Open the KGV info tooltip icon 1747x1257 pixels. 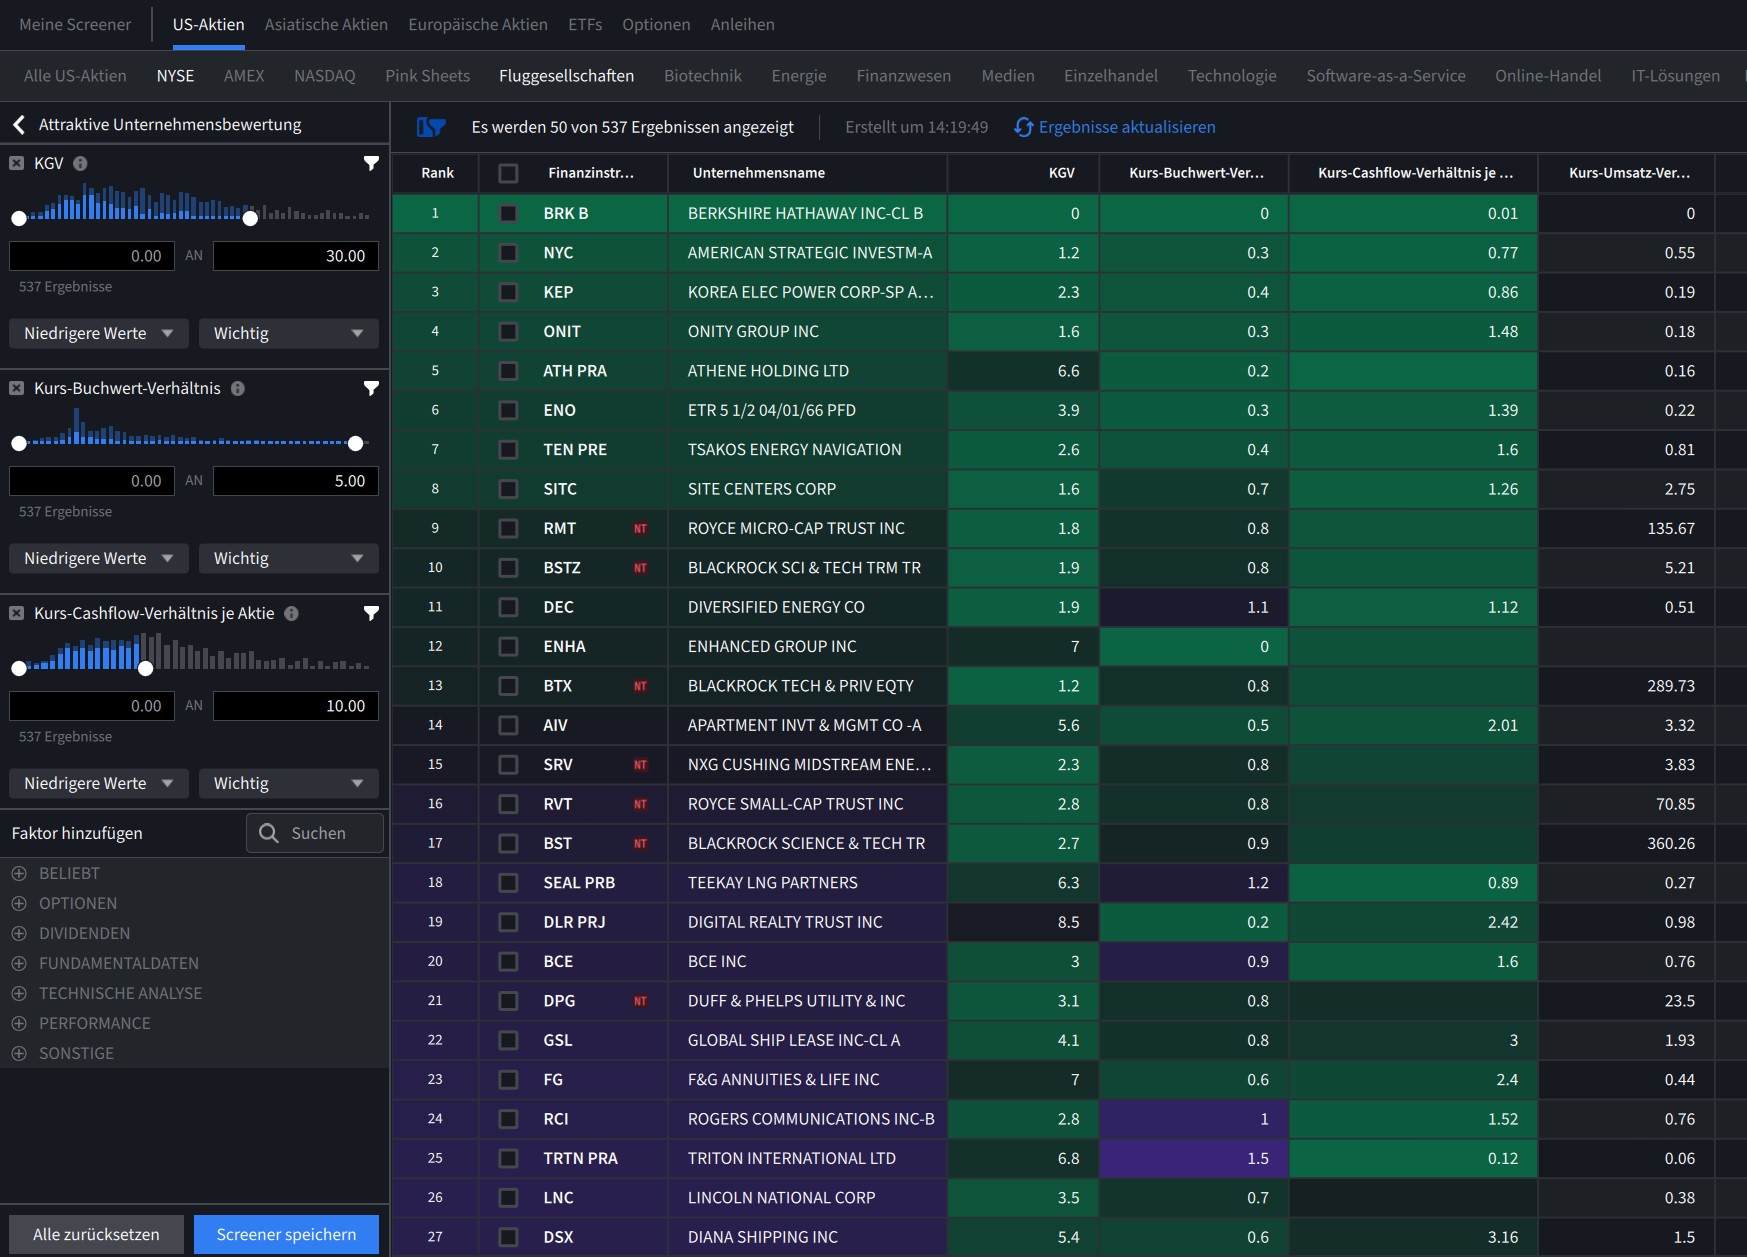[80, 163]
